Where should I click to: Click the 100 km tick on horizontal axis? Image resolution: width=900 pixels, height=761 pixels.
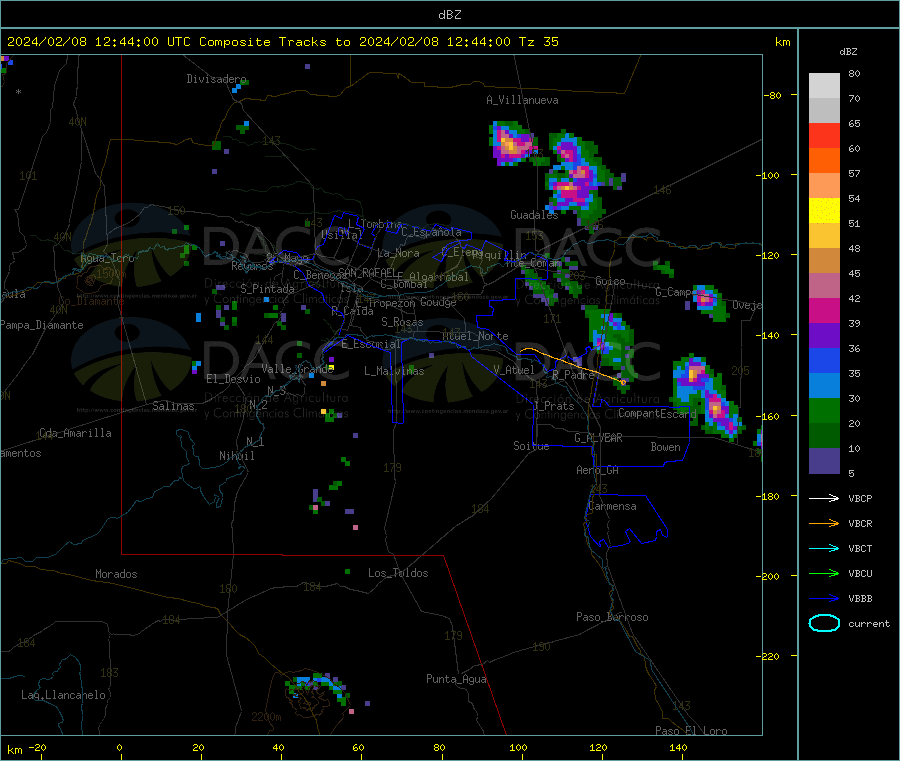(518, 747)
